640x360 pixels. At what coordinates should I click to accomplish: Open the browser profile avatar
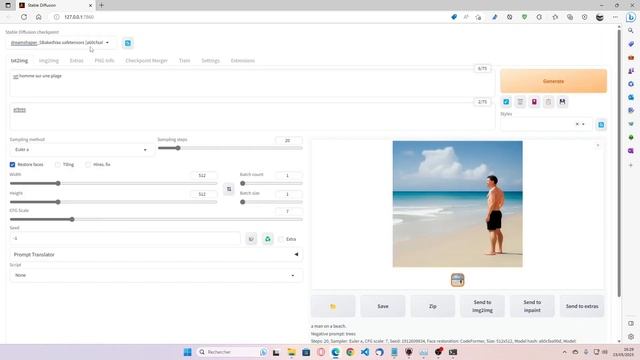(600, 17)
